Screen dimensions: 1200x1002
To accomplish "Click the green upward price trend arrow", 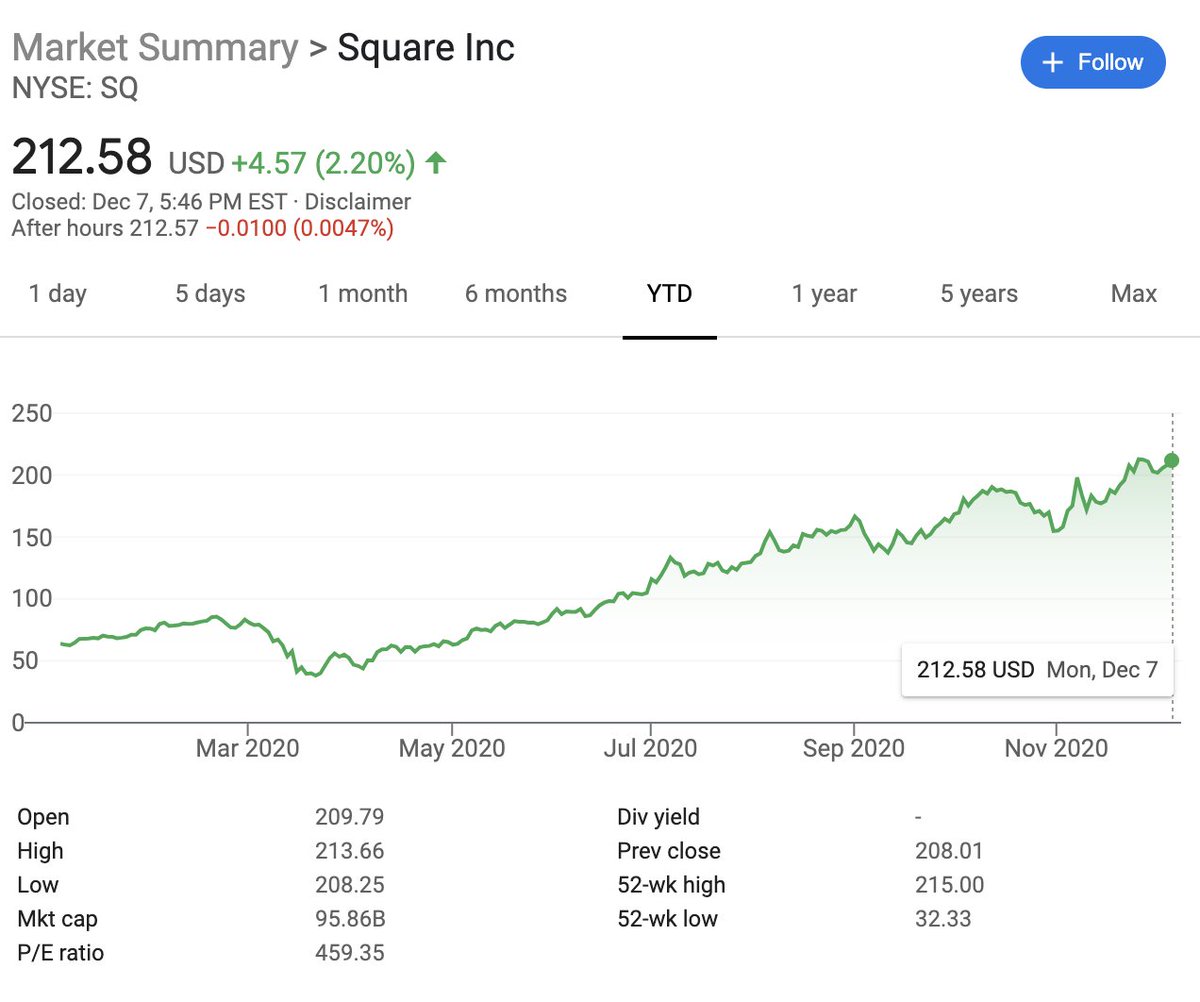I will point(434,160).
